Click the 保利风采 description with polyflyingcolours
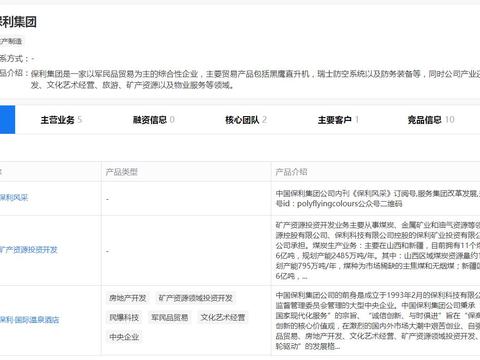This screenshot has width=480, height=360. [x=378, y=198]
